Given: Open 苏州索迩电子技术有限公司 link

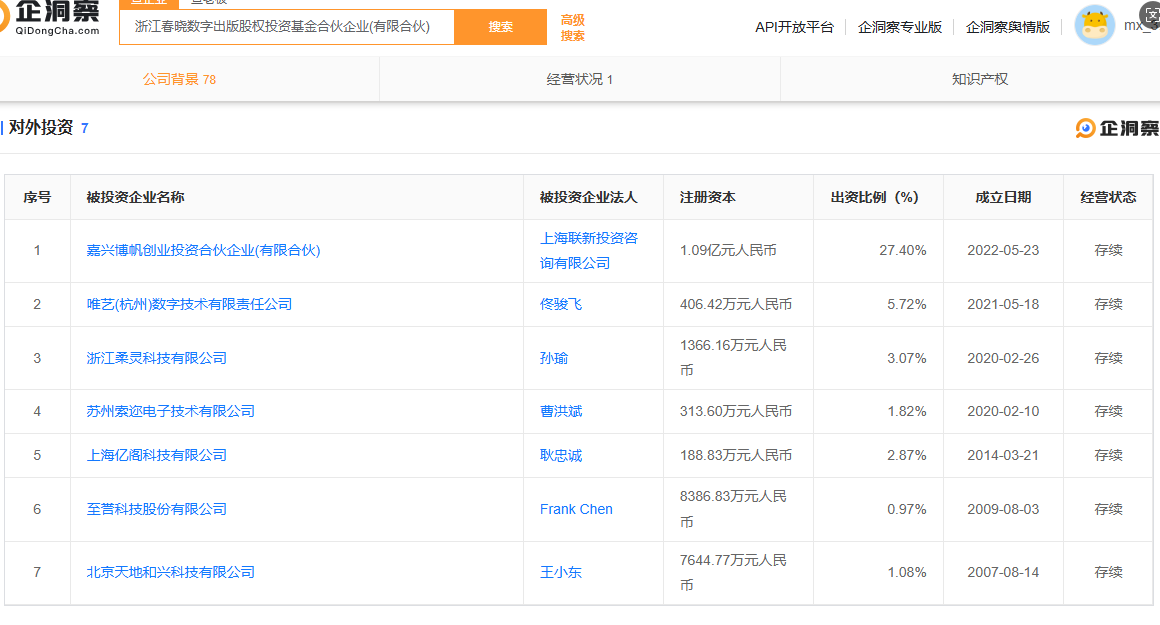Looking at the screenshot, I should click(171, 411).
